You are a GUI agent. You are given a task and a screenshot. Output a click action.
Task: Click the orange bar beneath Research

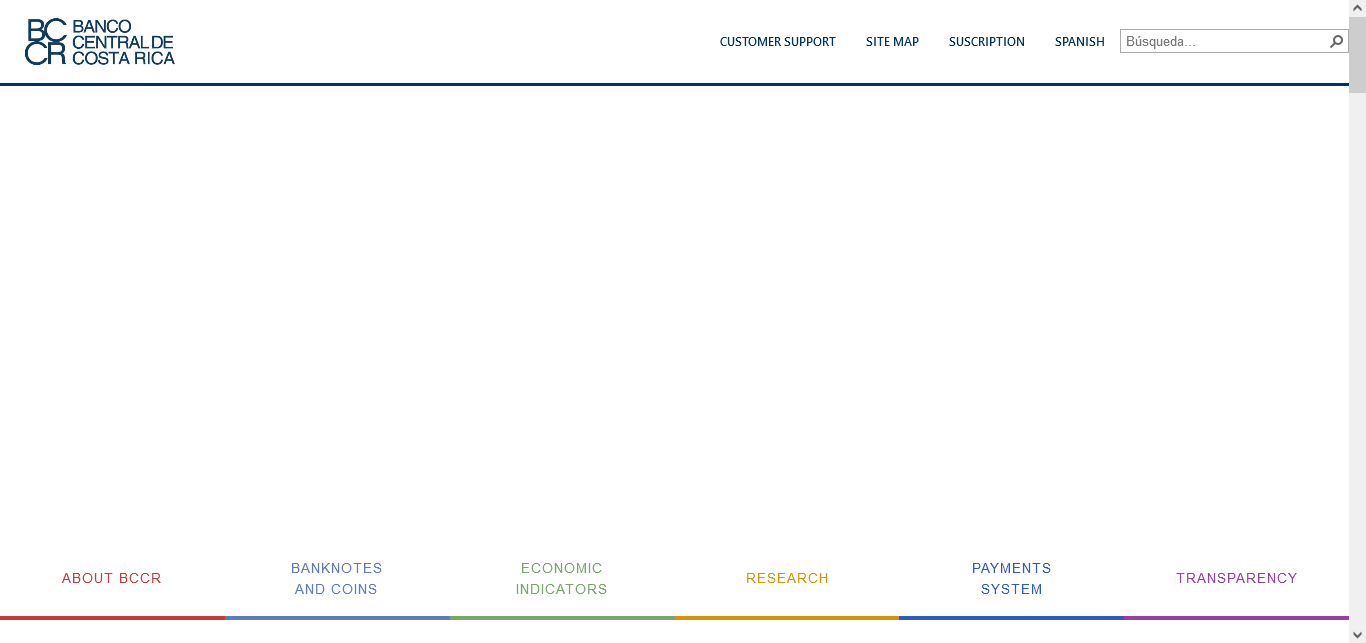[787, 618]
